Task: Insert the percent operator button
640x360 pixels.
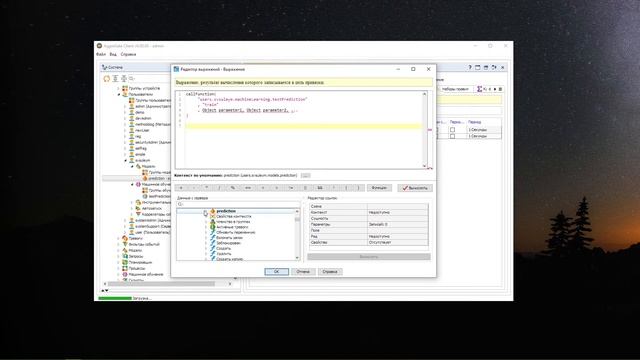Action: [233, 188]
